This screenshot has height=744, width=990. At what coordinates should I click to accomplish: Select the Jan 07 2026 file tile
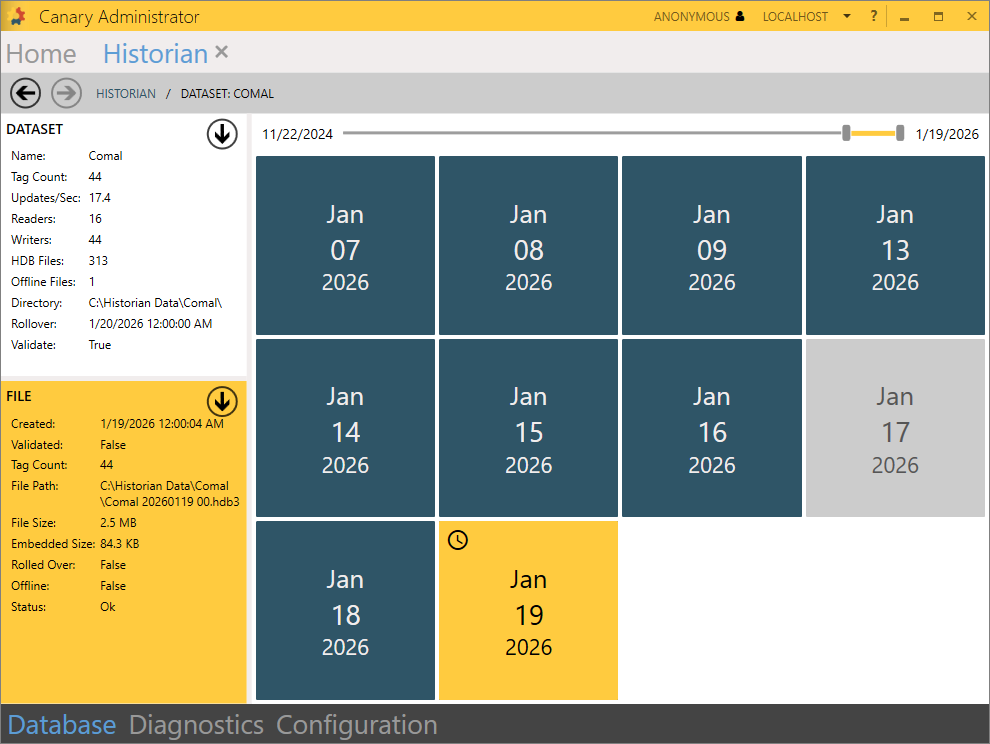pyautogui.click(x=345, y=246)
